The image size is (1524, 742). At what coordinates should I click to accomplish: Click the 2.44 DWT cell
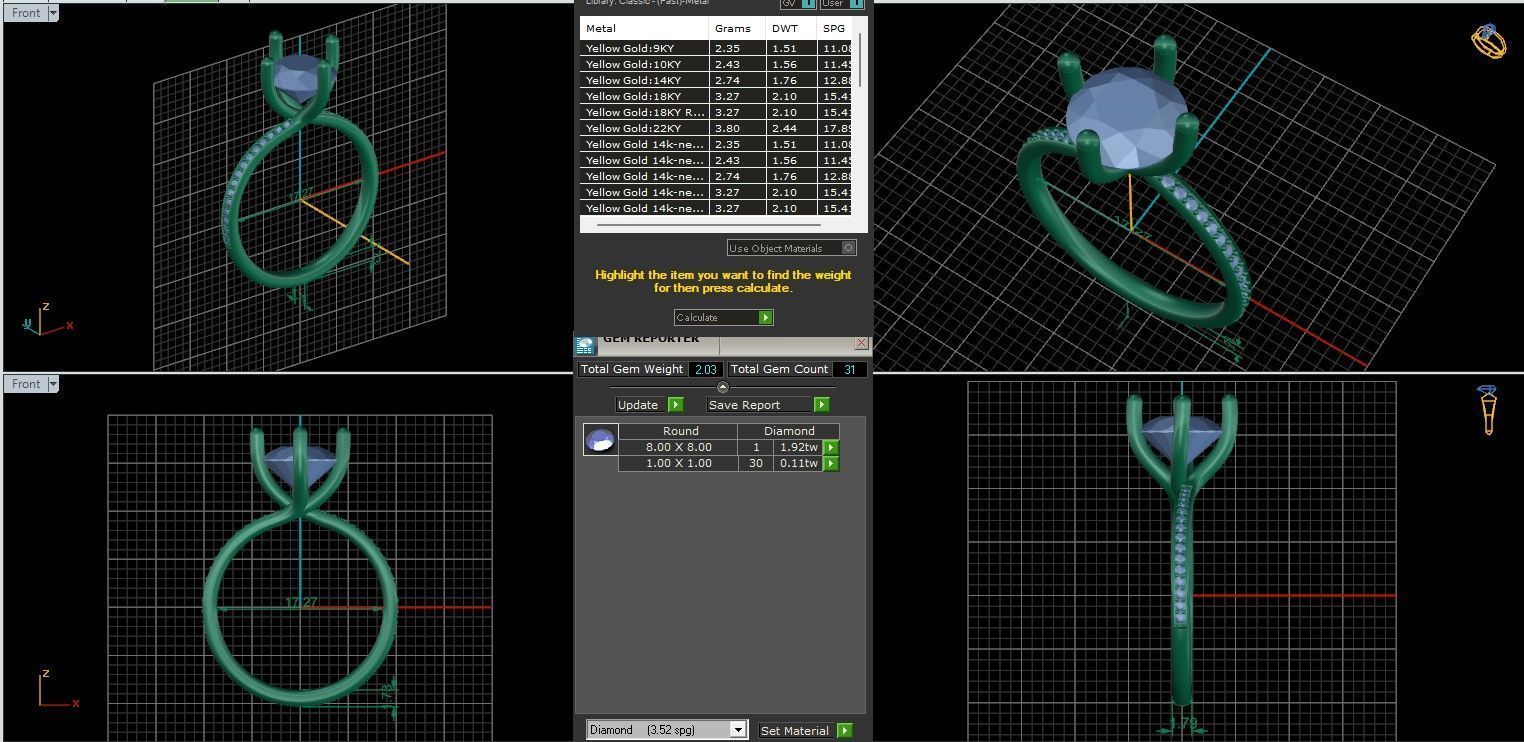pyautogui.click(x=791, y=128)
